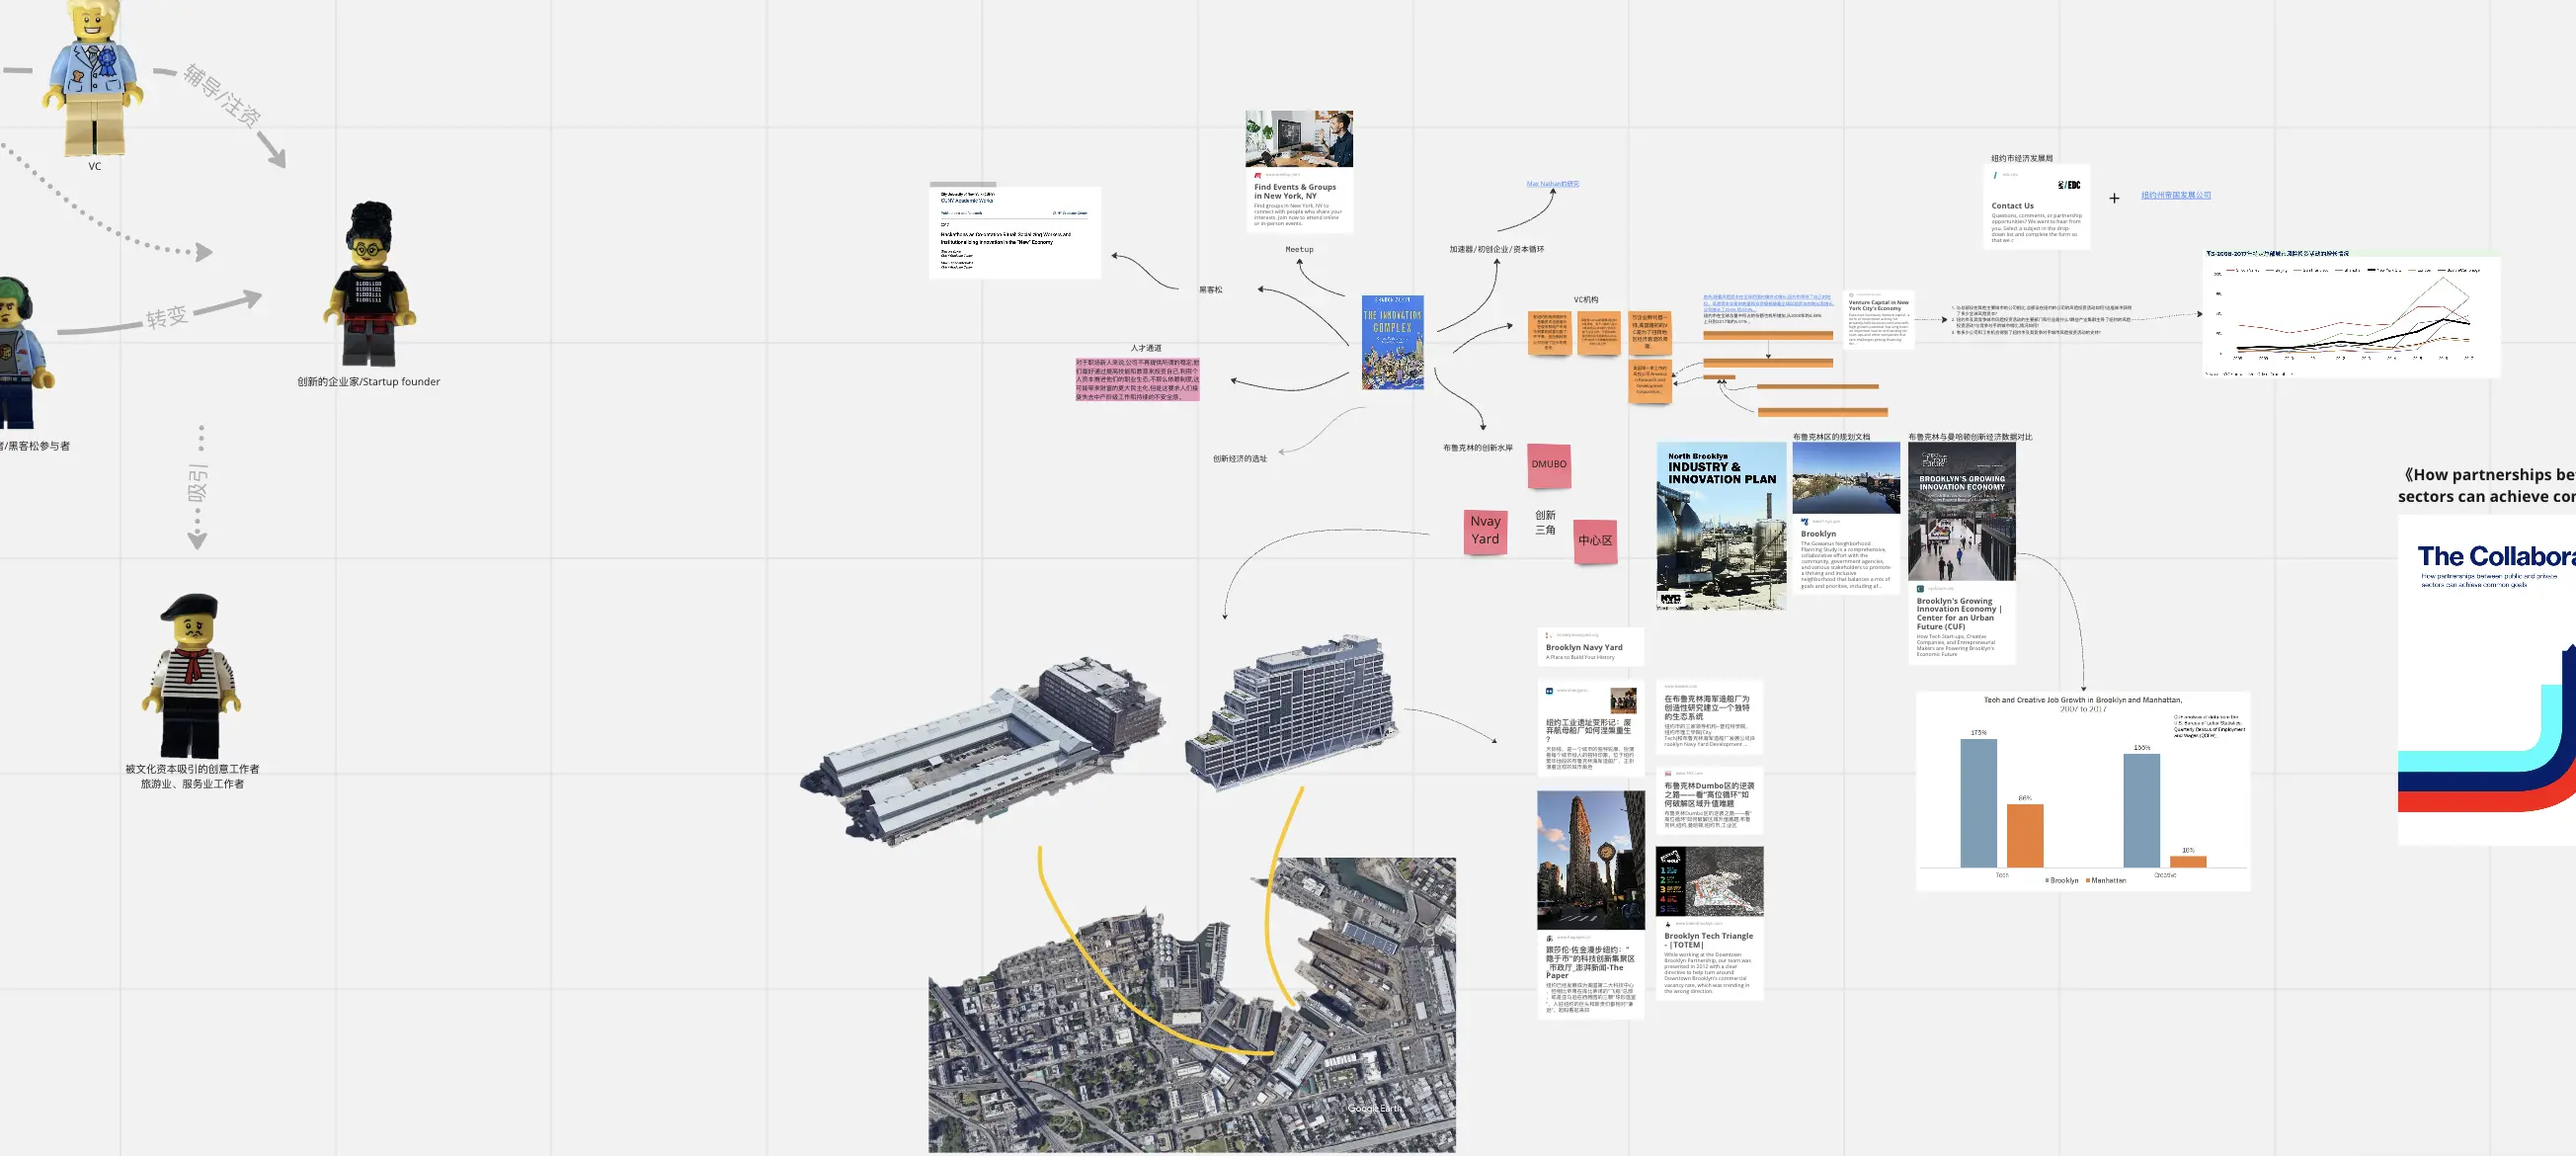
Task: Click the pink DMUBO sticky note
Action: 1548,465
